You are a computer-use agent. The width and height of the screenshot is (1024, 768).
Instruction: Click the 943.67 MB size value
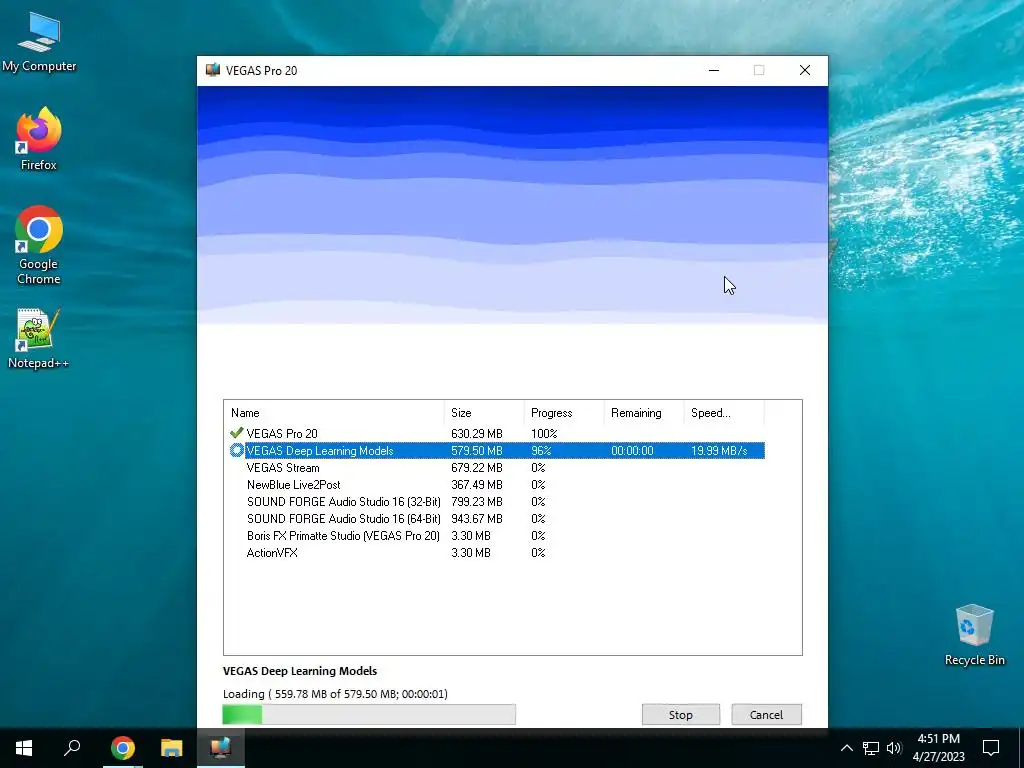[x=477, y=519]
